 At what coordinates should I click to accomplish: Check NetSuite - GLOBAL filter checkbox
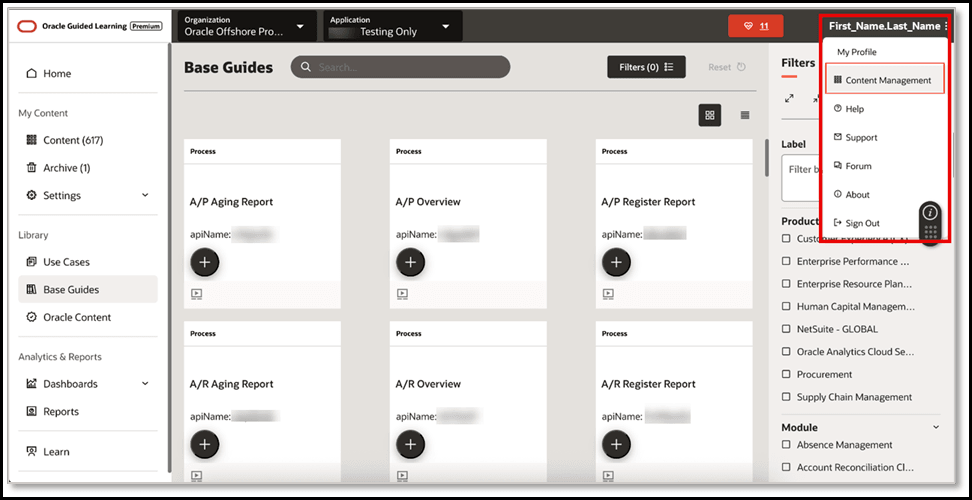pyautogui.click(x=786, y=329)
